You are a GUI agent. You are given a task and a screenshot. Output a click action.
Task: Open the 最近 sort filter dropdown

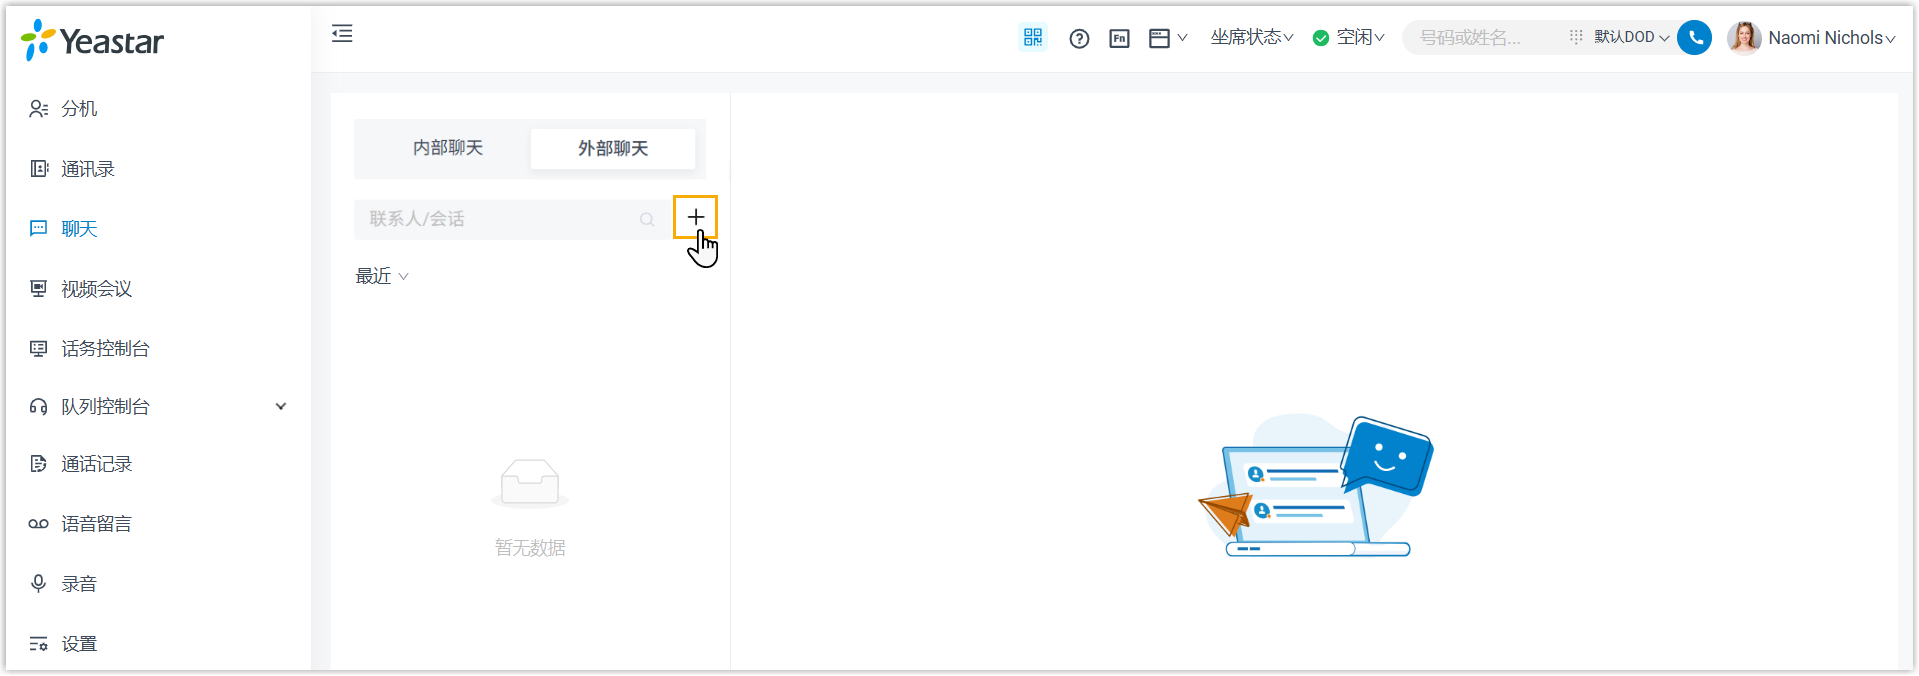[382, 277]
